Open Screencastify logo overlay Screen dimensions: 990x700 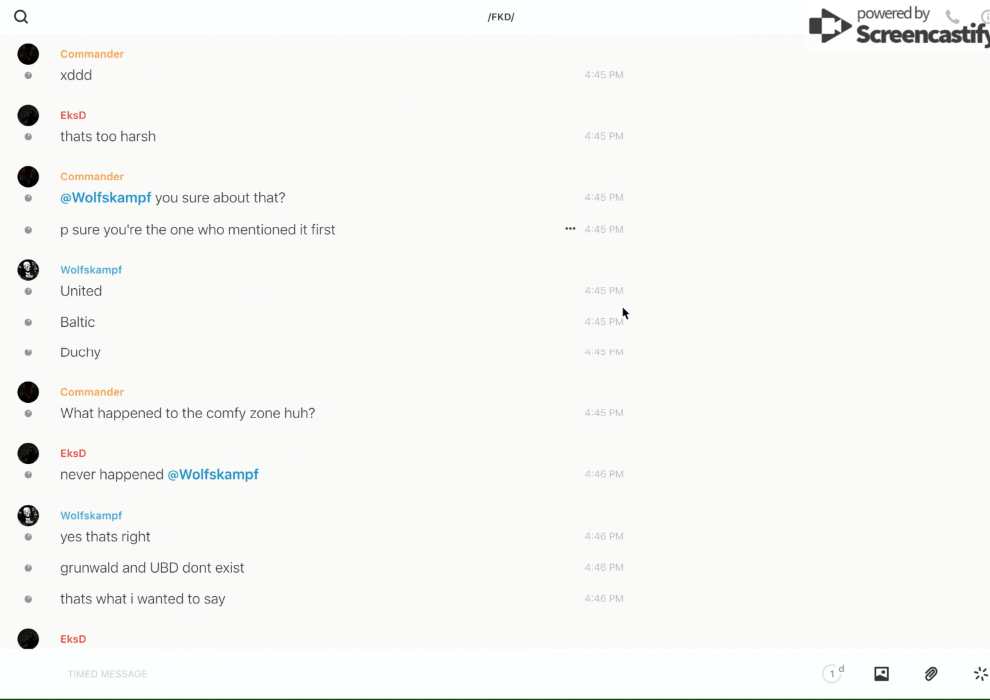(x=897, y=27)
